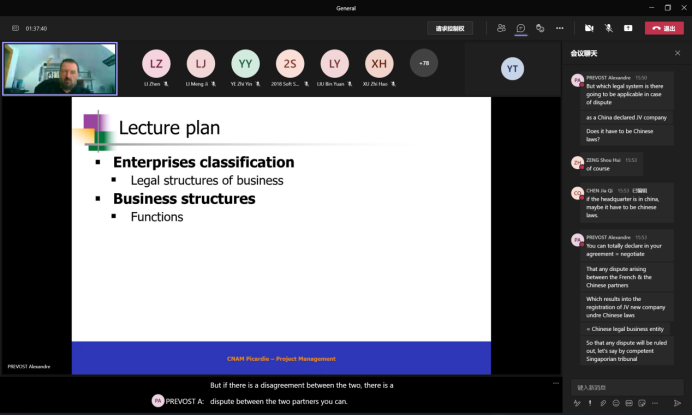Unmute the microphone

pos(608,28)
